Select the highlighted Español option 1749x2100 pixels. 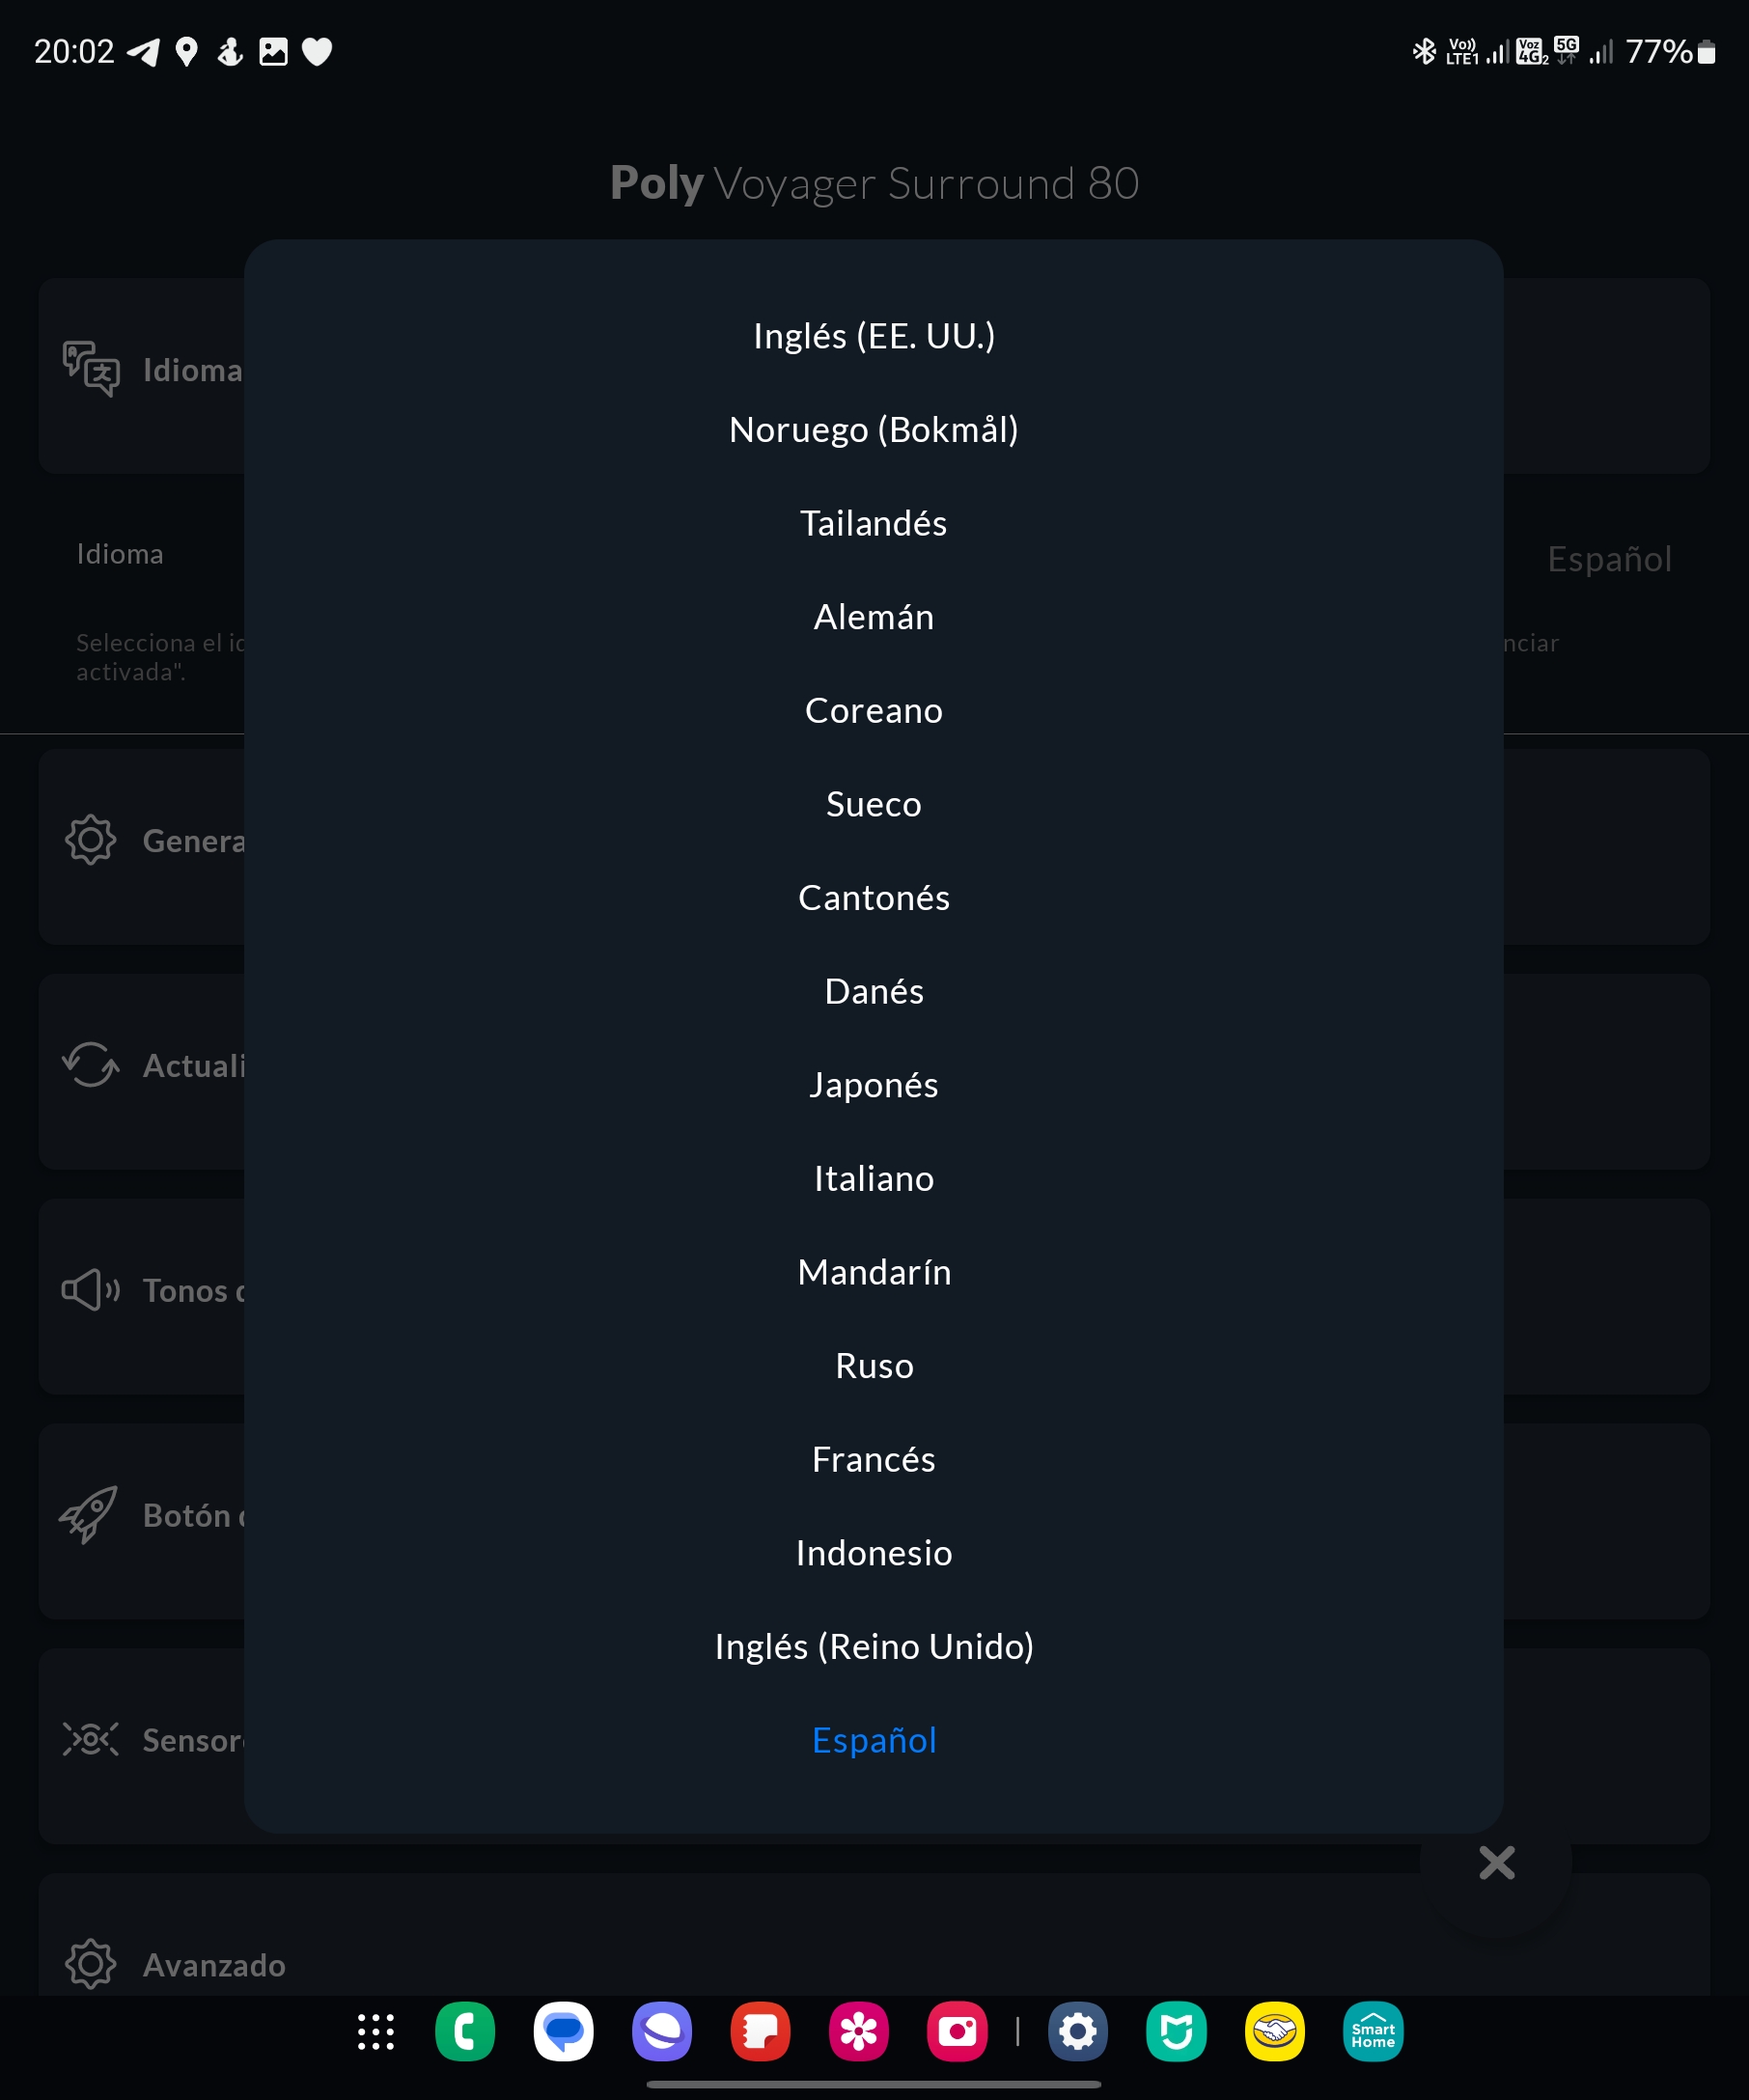click(x=874, y=1740)
